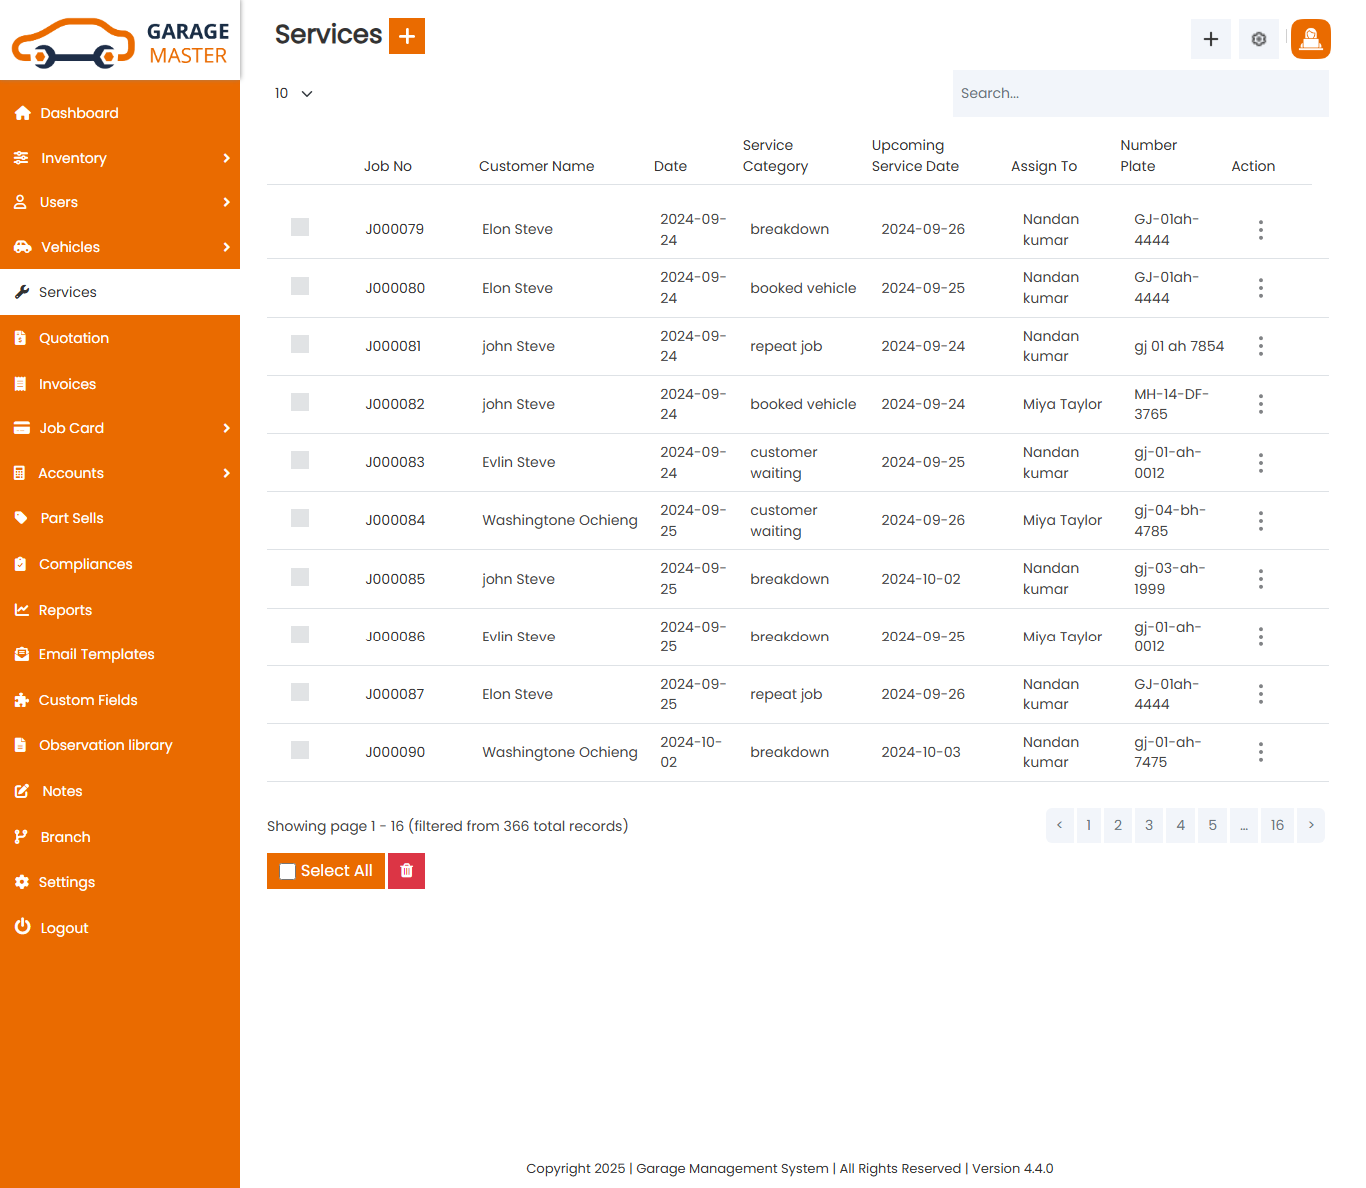Go to page 16 of services
The width and height of the screenshot is (1366, 1188).
[x=1277, y=825]
